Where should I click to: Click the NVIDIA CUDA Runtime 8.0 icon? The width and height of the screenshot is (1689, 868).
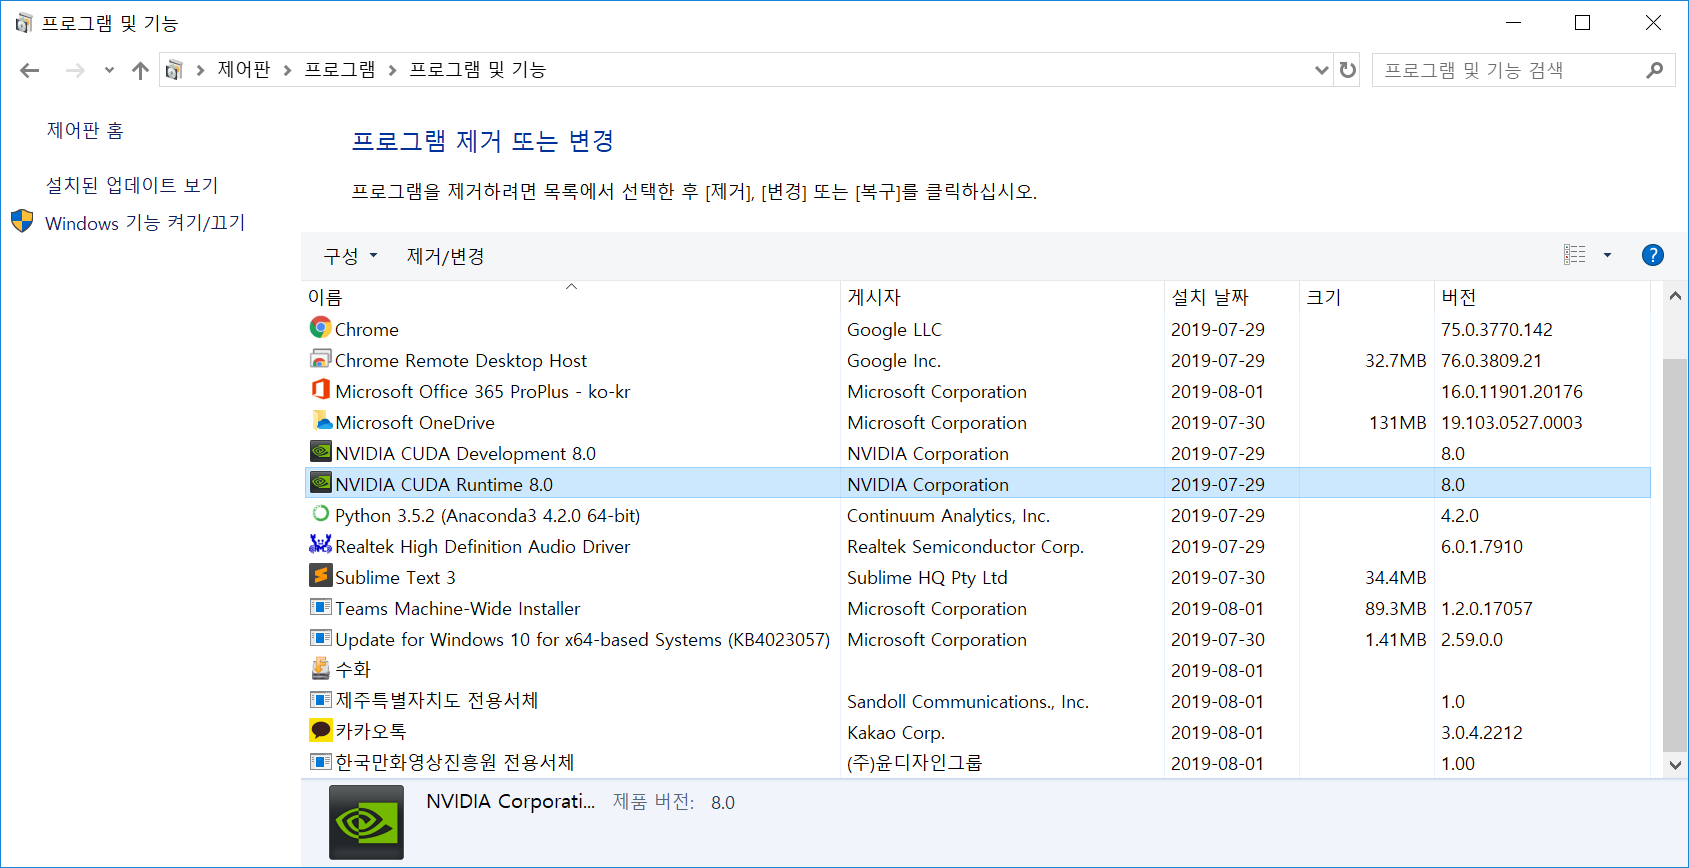(320, 483)
